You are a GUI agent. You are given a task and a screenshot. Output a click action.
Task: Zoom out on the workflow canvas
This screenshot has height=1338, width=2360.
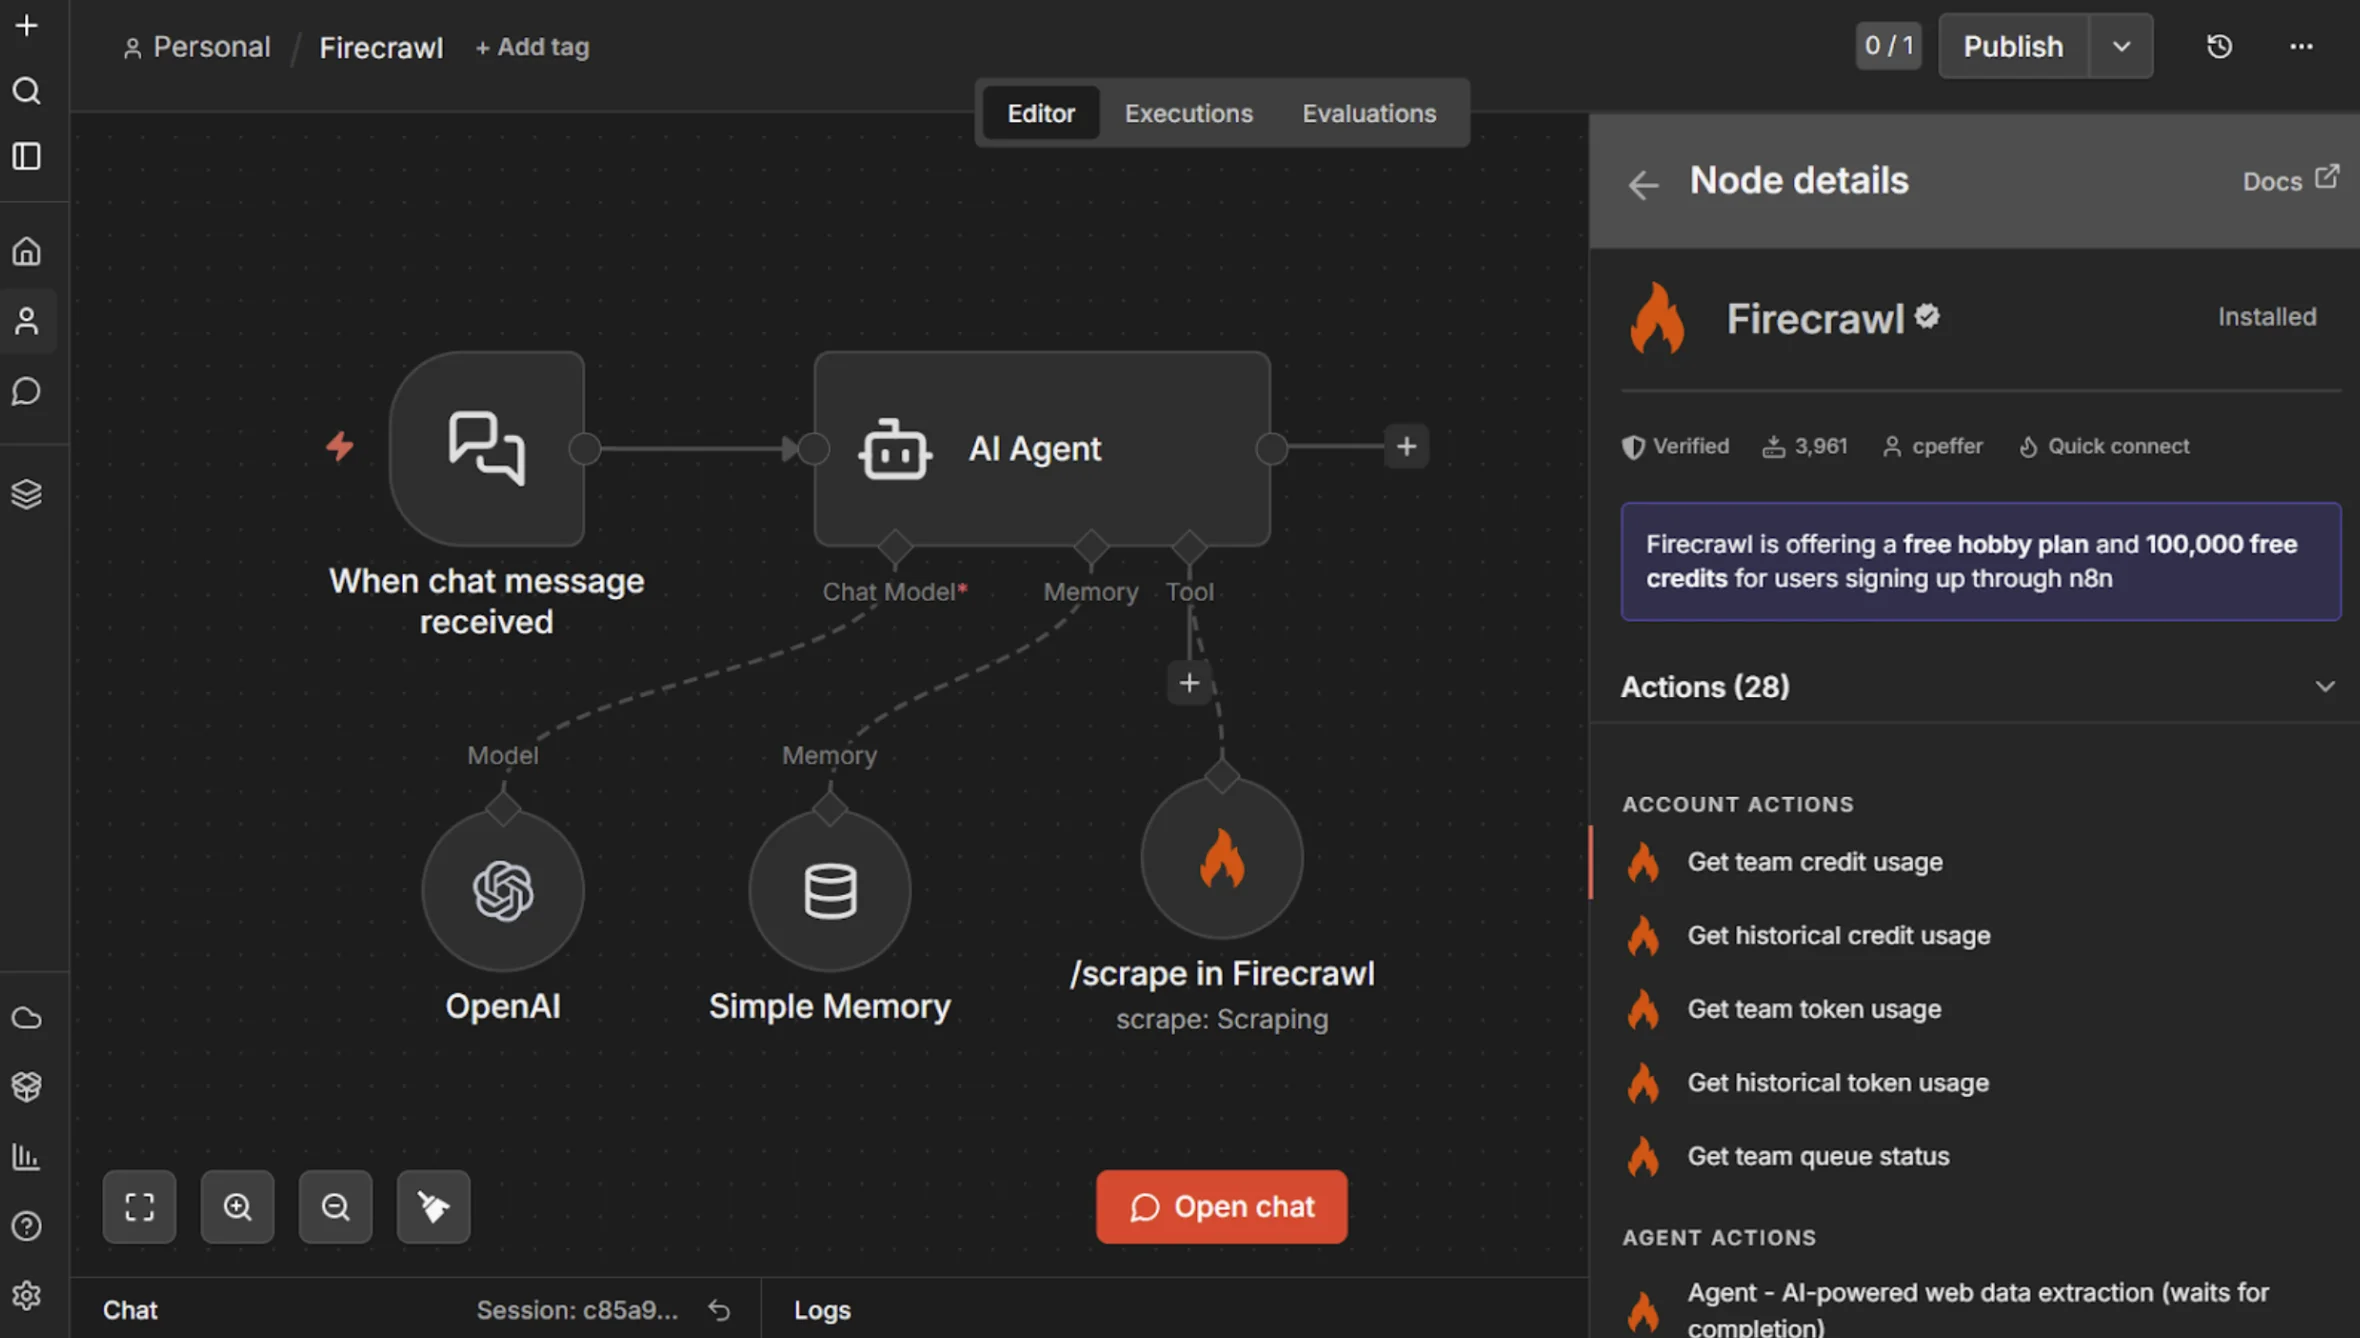click(x=335, y=1207)
